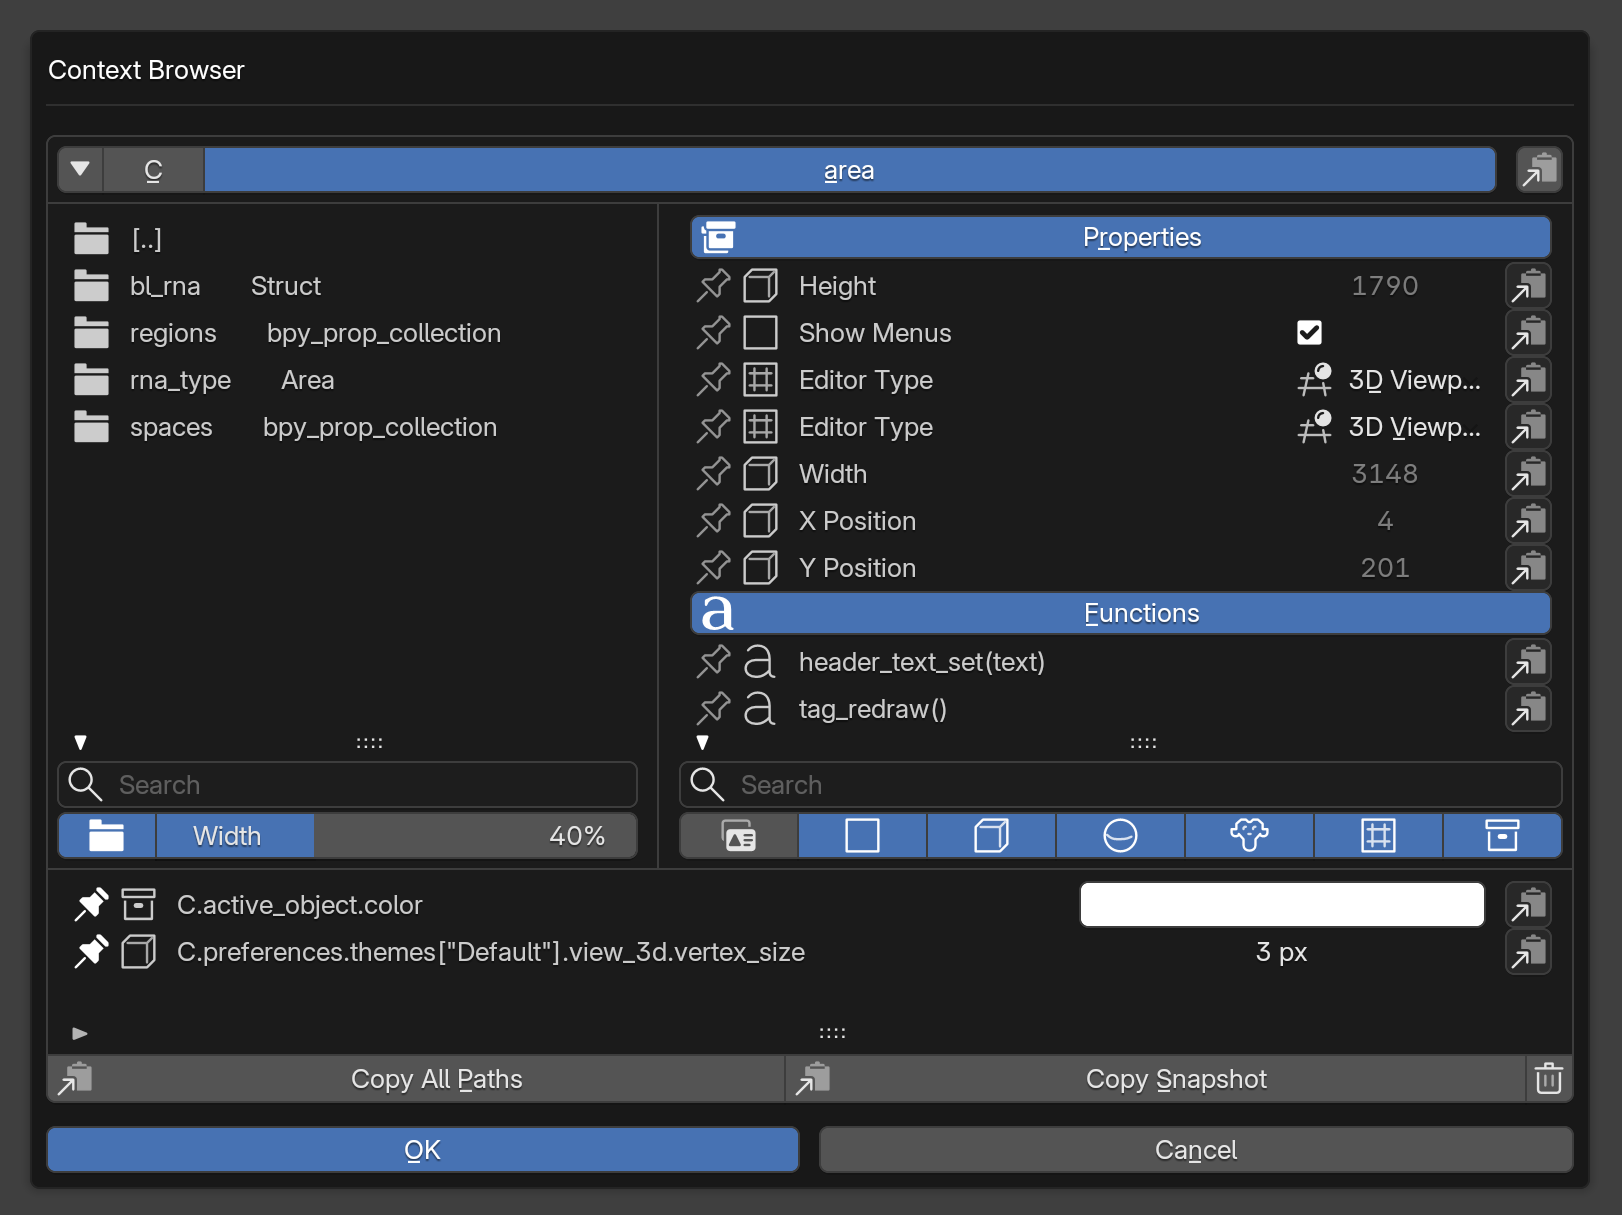
Task: Pin the tag_redraw function
Action: (714, 709)
